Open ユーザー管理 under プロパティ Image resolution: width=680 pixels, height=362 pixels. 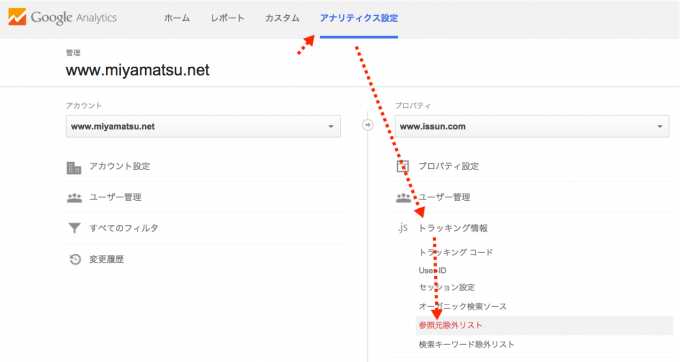(444, 197)
